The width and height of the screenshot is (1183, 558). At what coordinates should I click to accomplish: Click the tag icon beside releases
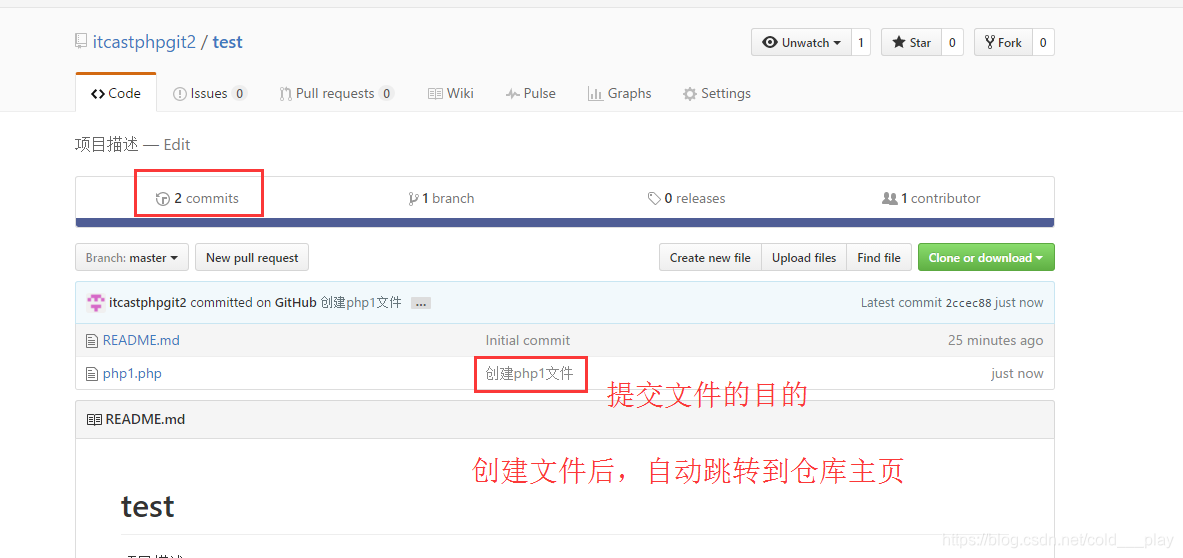654,199
